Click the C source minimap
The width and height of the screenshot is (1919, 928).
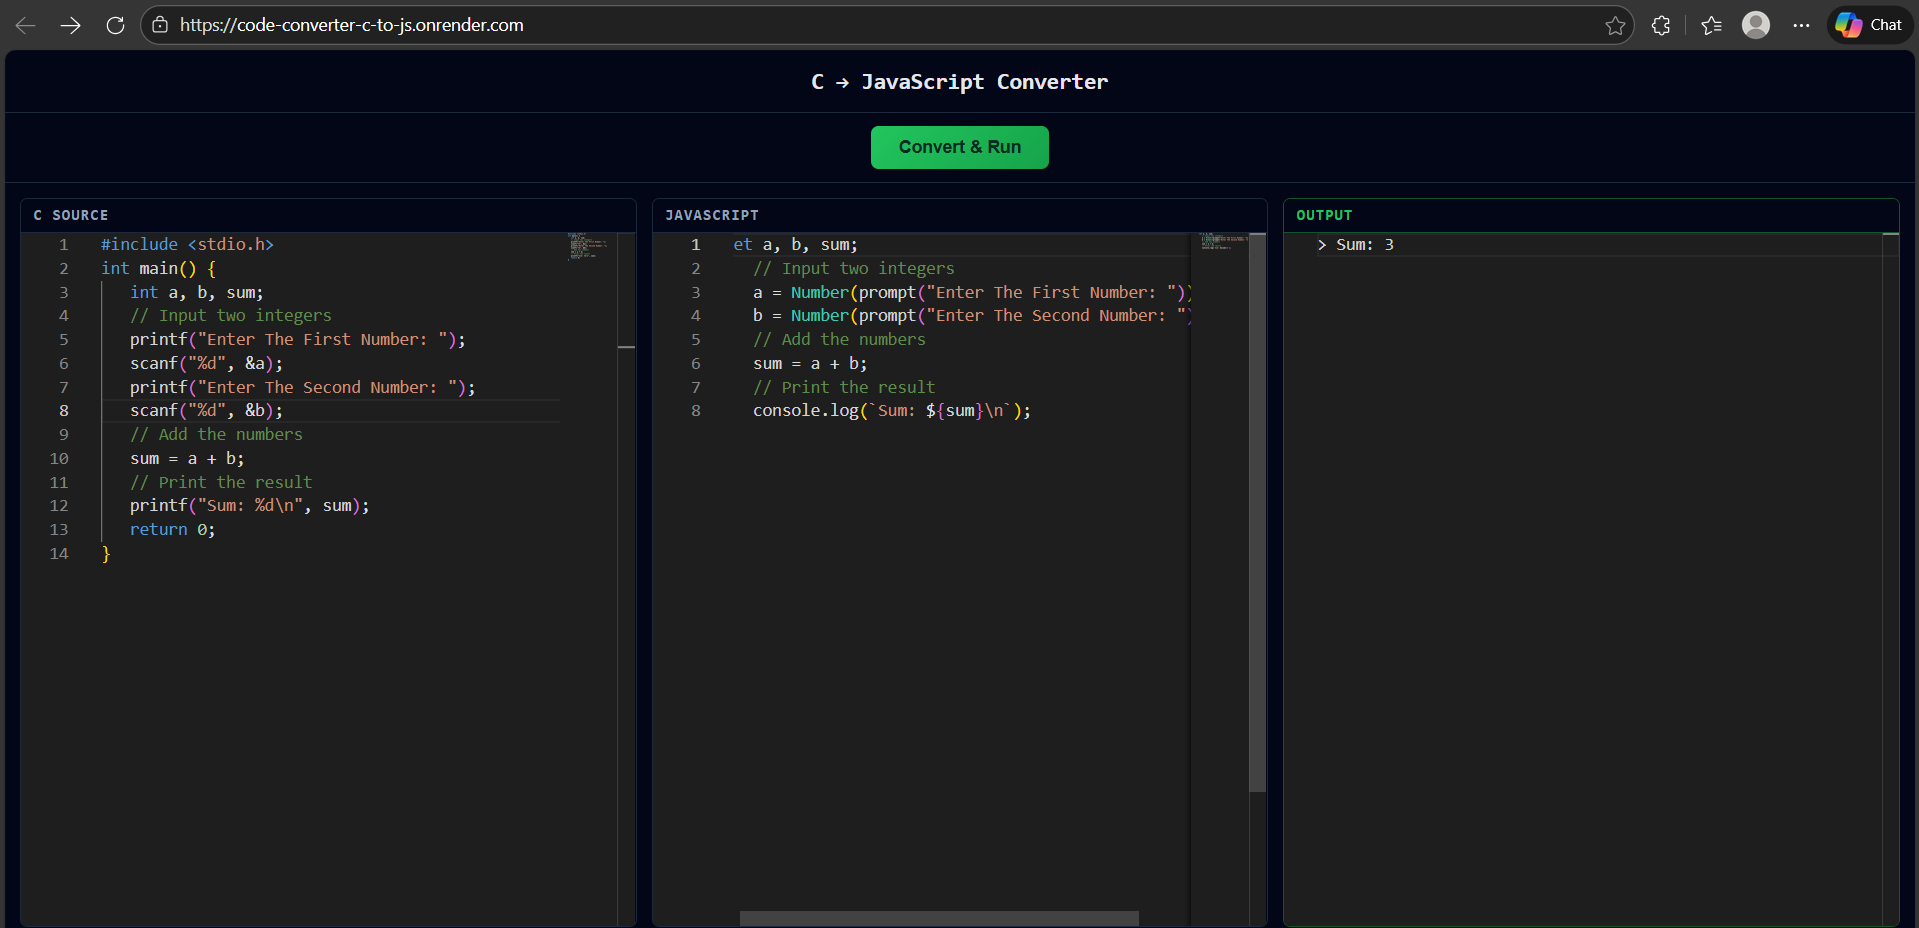pyautogui.click(x=588, y=246)
